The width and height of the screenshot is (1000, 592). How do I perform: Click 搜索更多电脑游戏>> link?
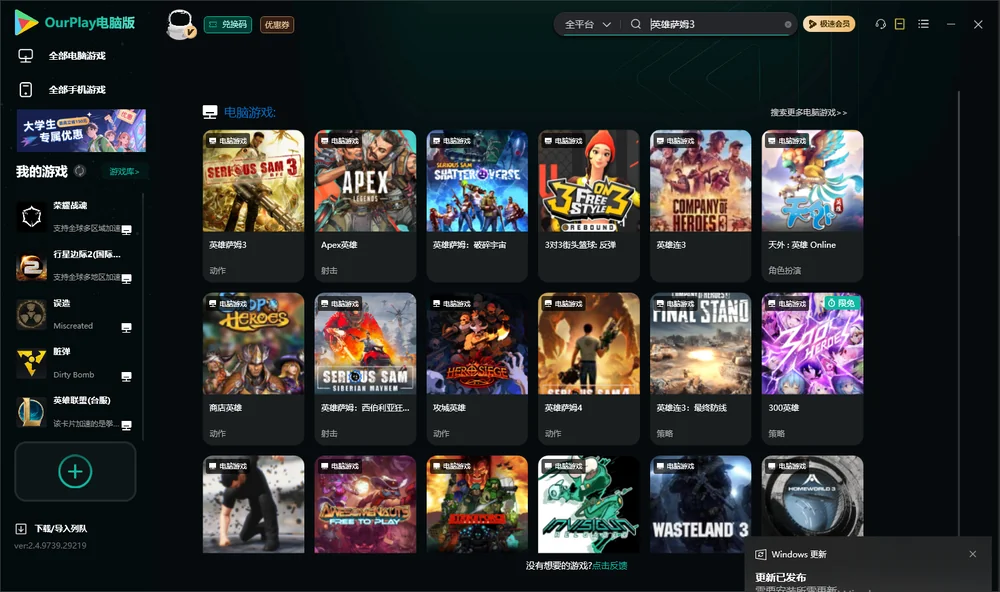[809, 112]
